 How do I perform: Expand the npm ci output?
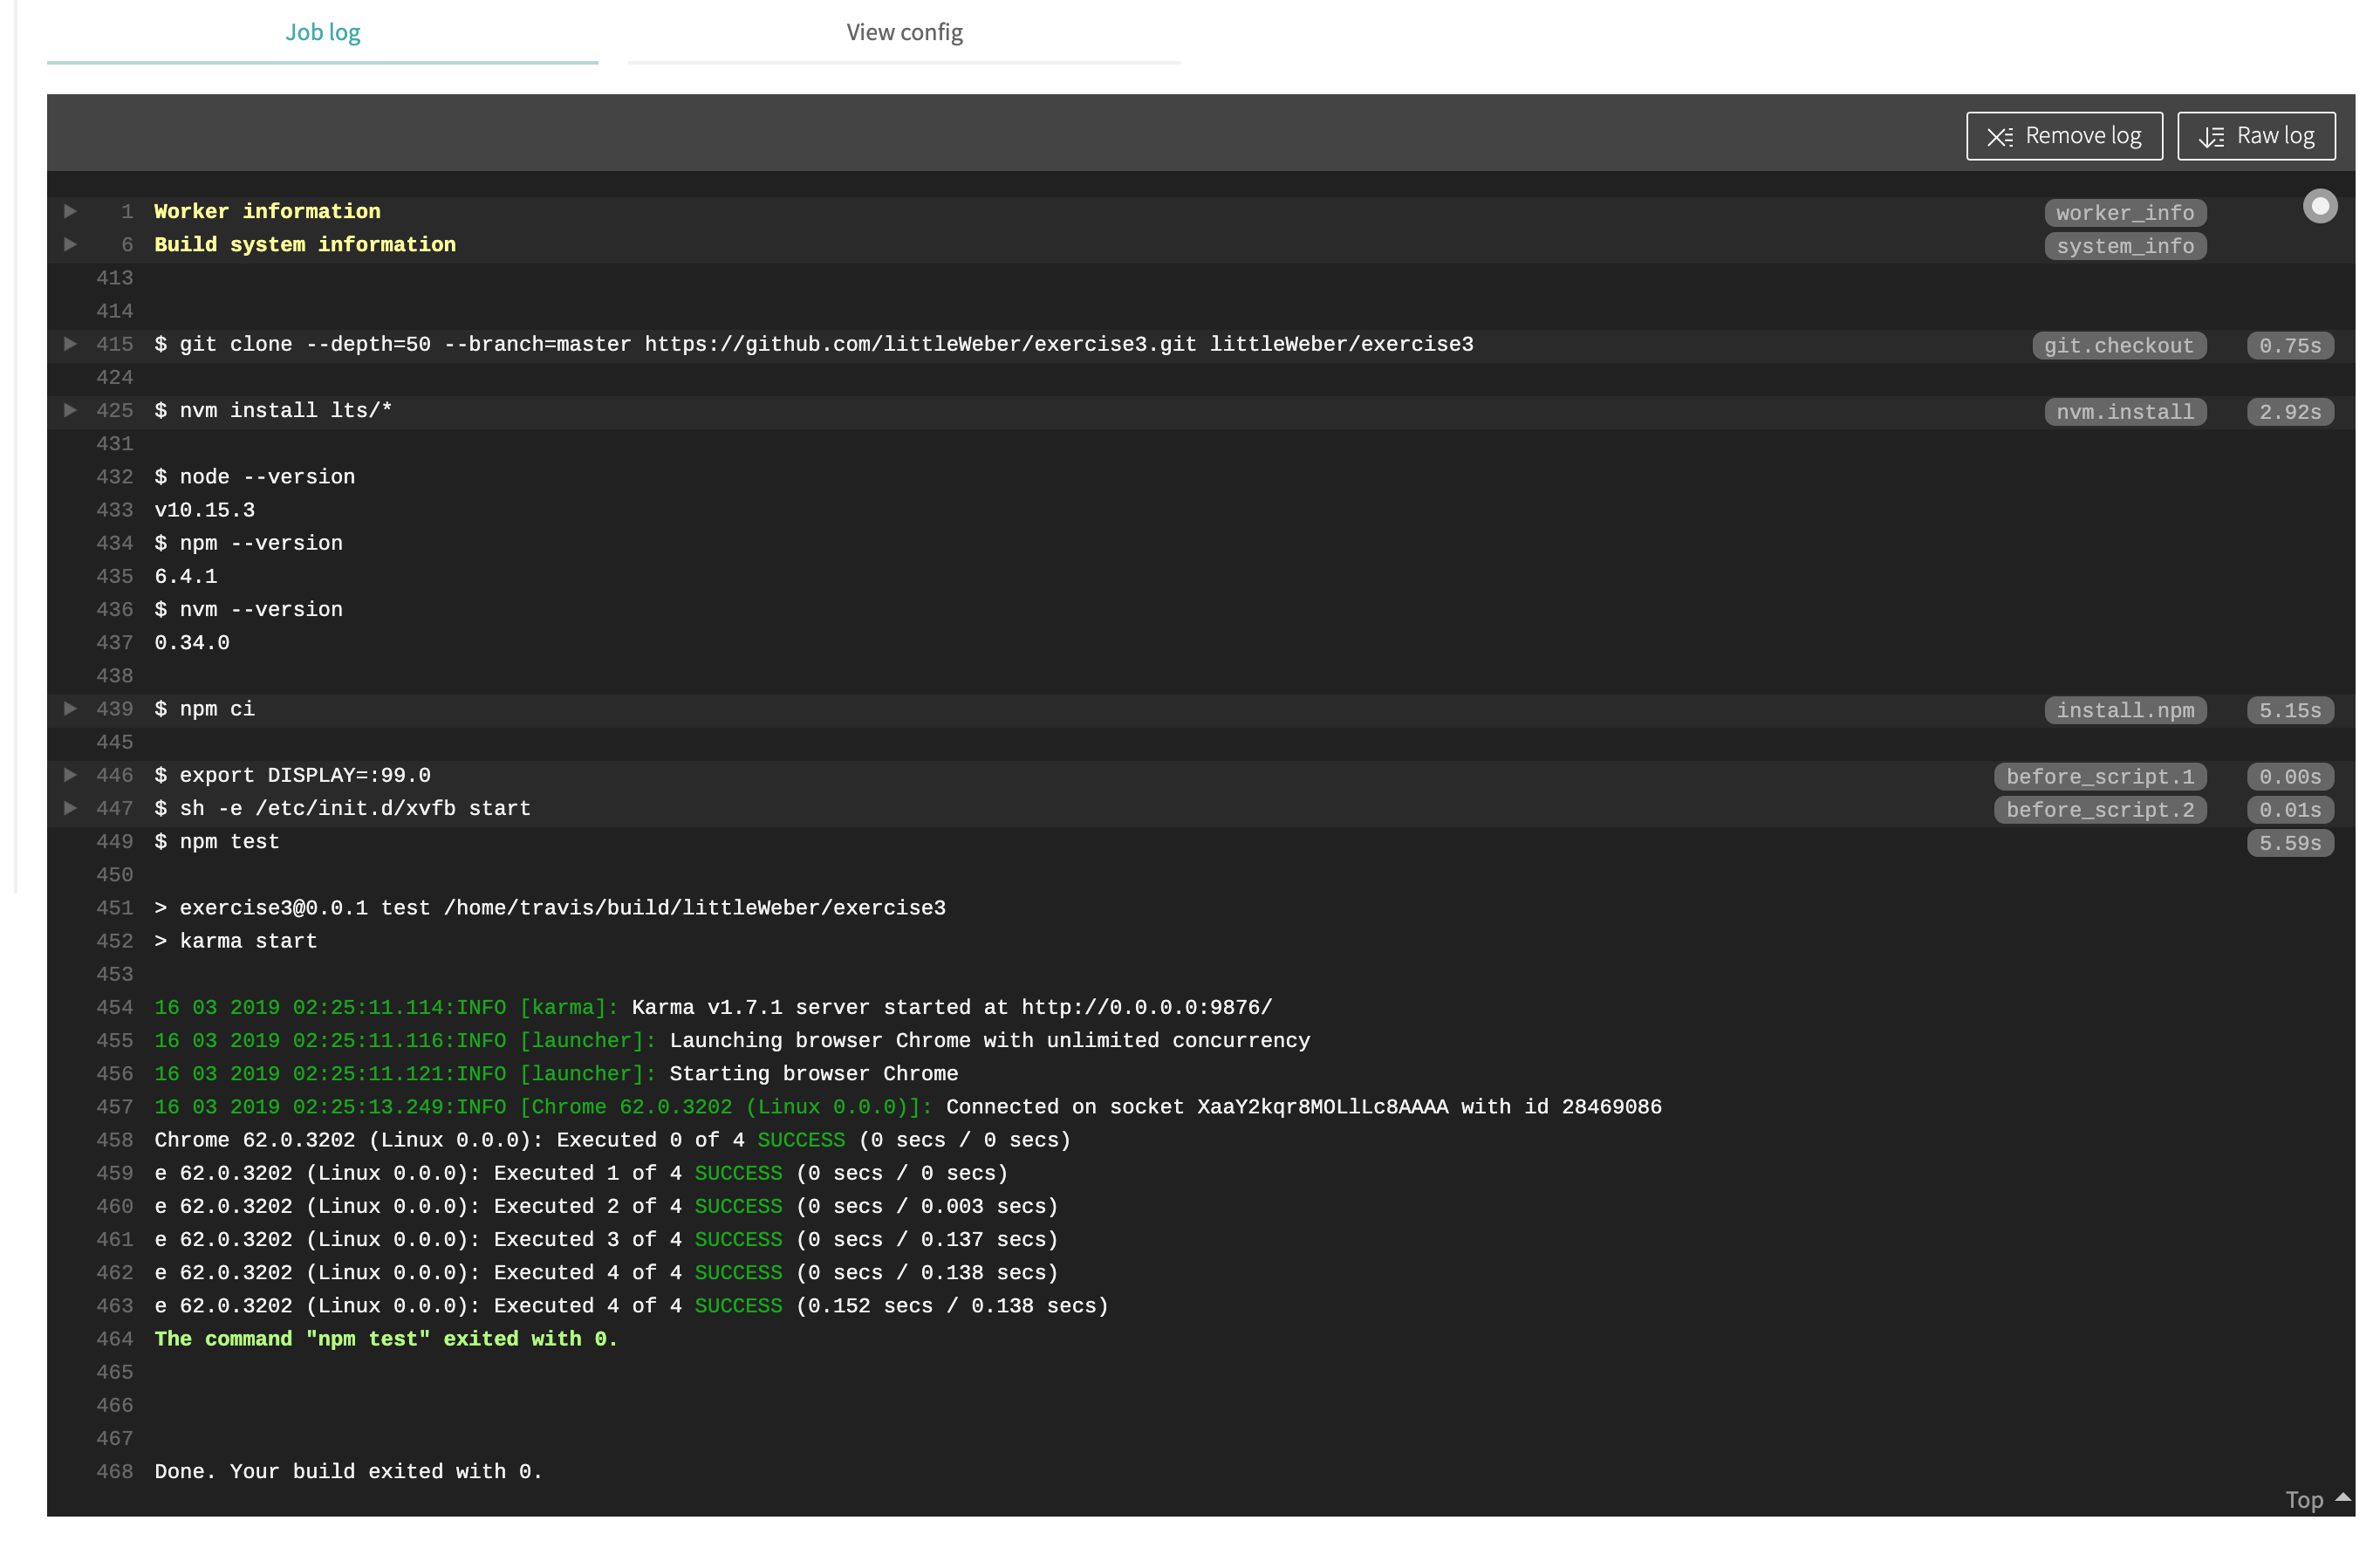click(70, 709)
